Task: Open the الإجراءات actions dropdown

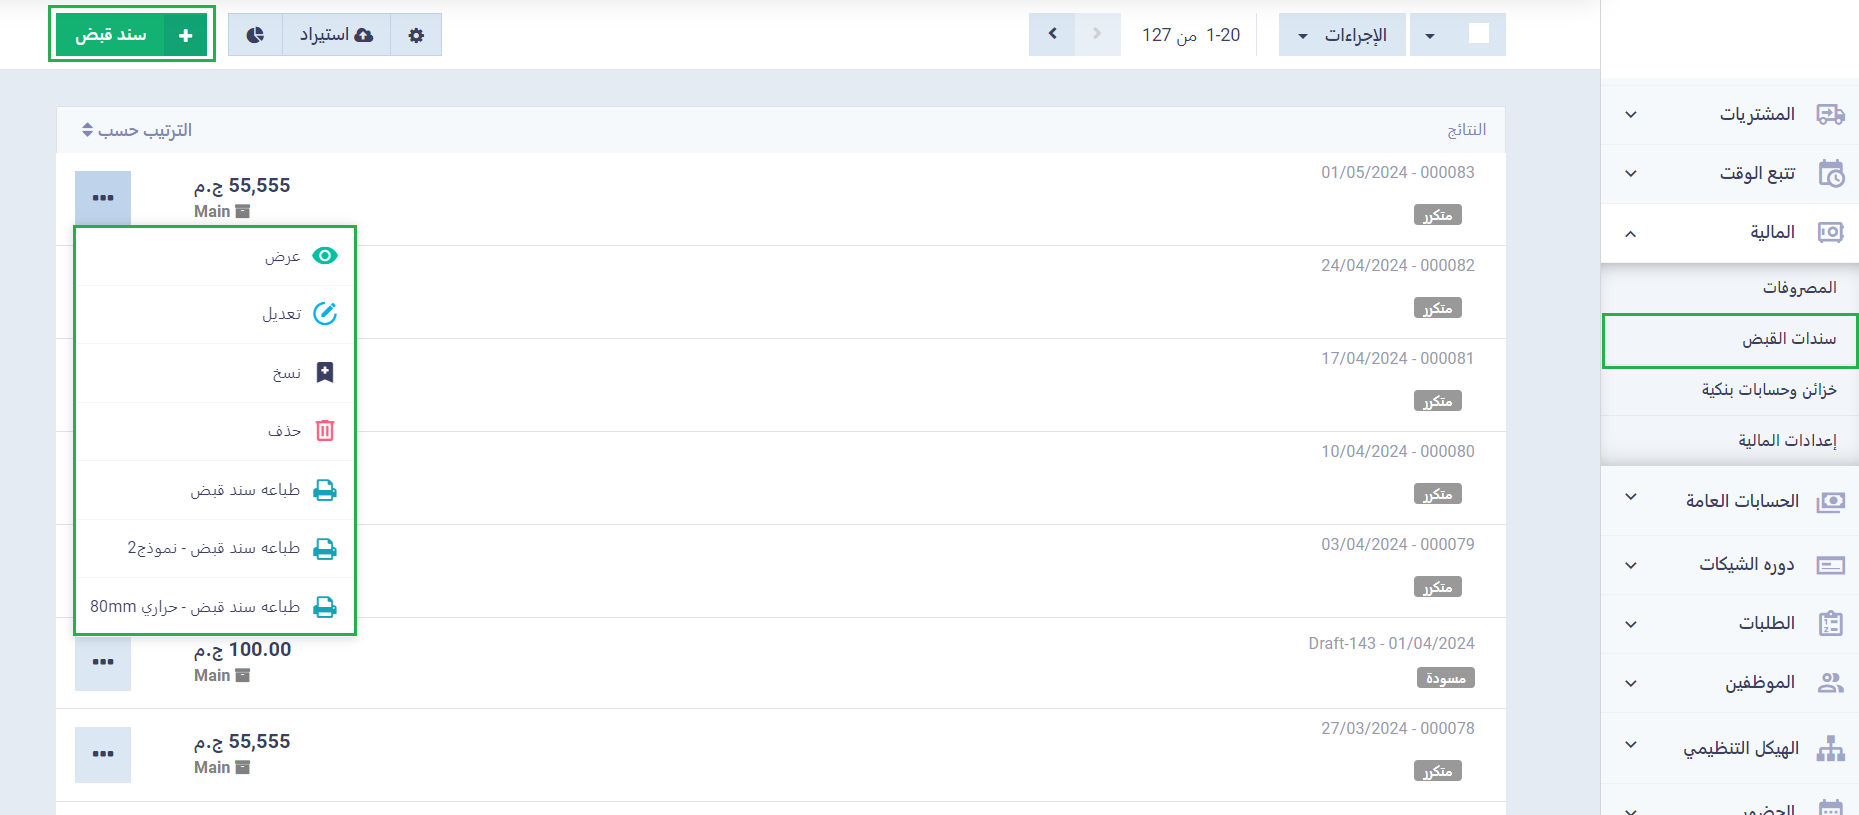Action: coord(1343,35)
